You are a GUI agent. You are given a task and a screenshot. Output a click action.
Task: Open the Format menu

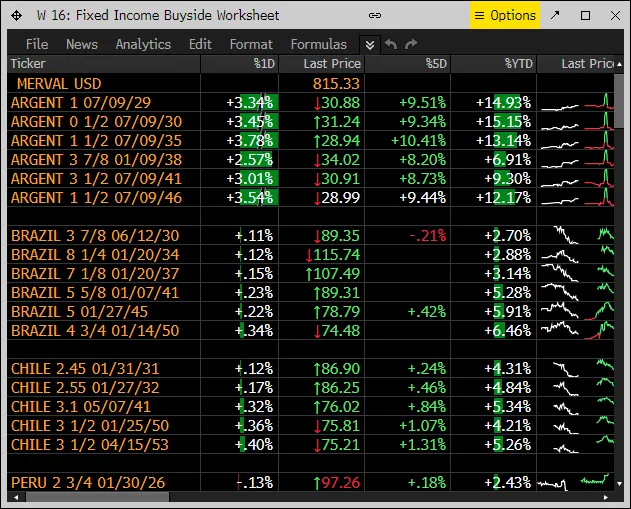[251, 44]
